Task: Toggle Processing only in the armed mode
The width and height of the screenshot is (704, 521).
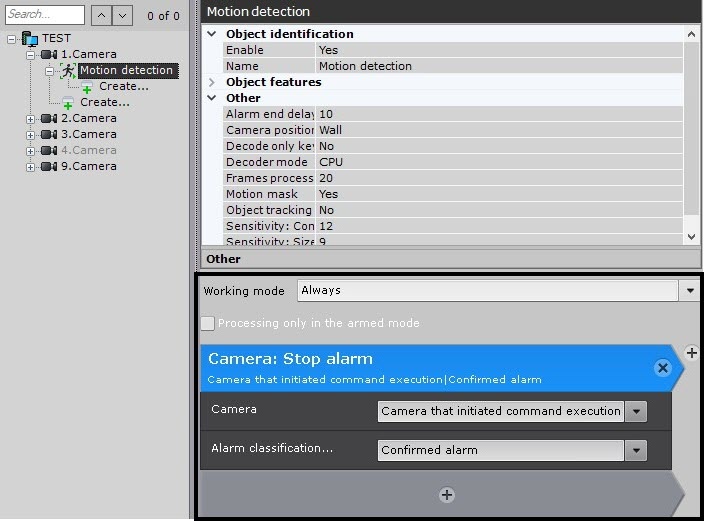Action: coord(208,323)
